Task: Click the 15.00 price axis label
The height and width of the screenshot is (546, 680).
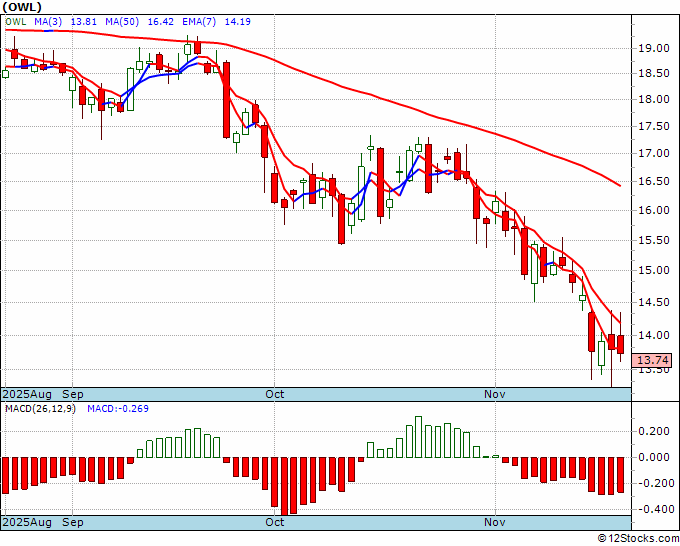Action: pos(654,271)
